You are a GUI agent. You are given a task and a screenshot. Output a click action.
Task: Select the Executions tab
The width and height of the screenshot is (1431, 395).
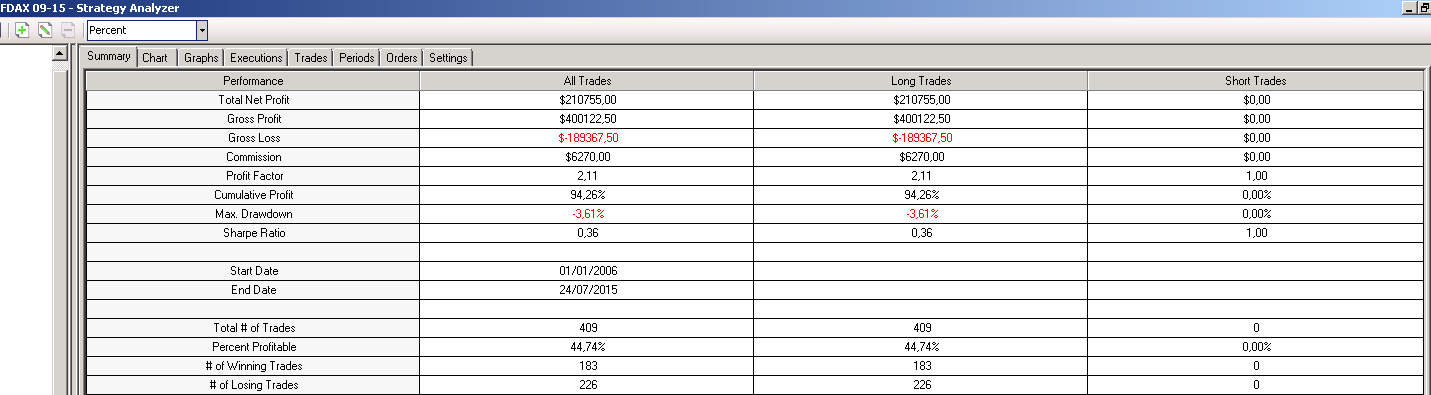(x=256, y=58)
